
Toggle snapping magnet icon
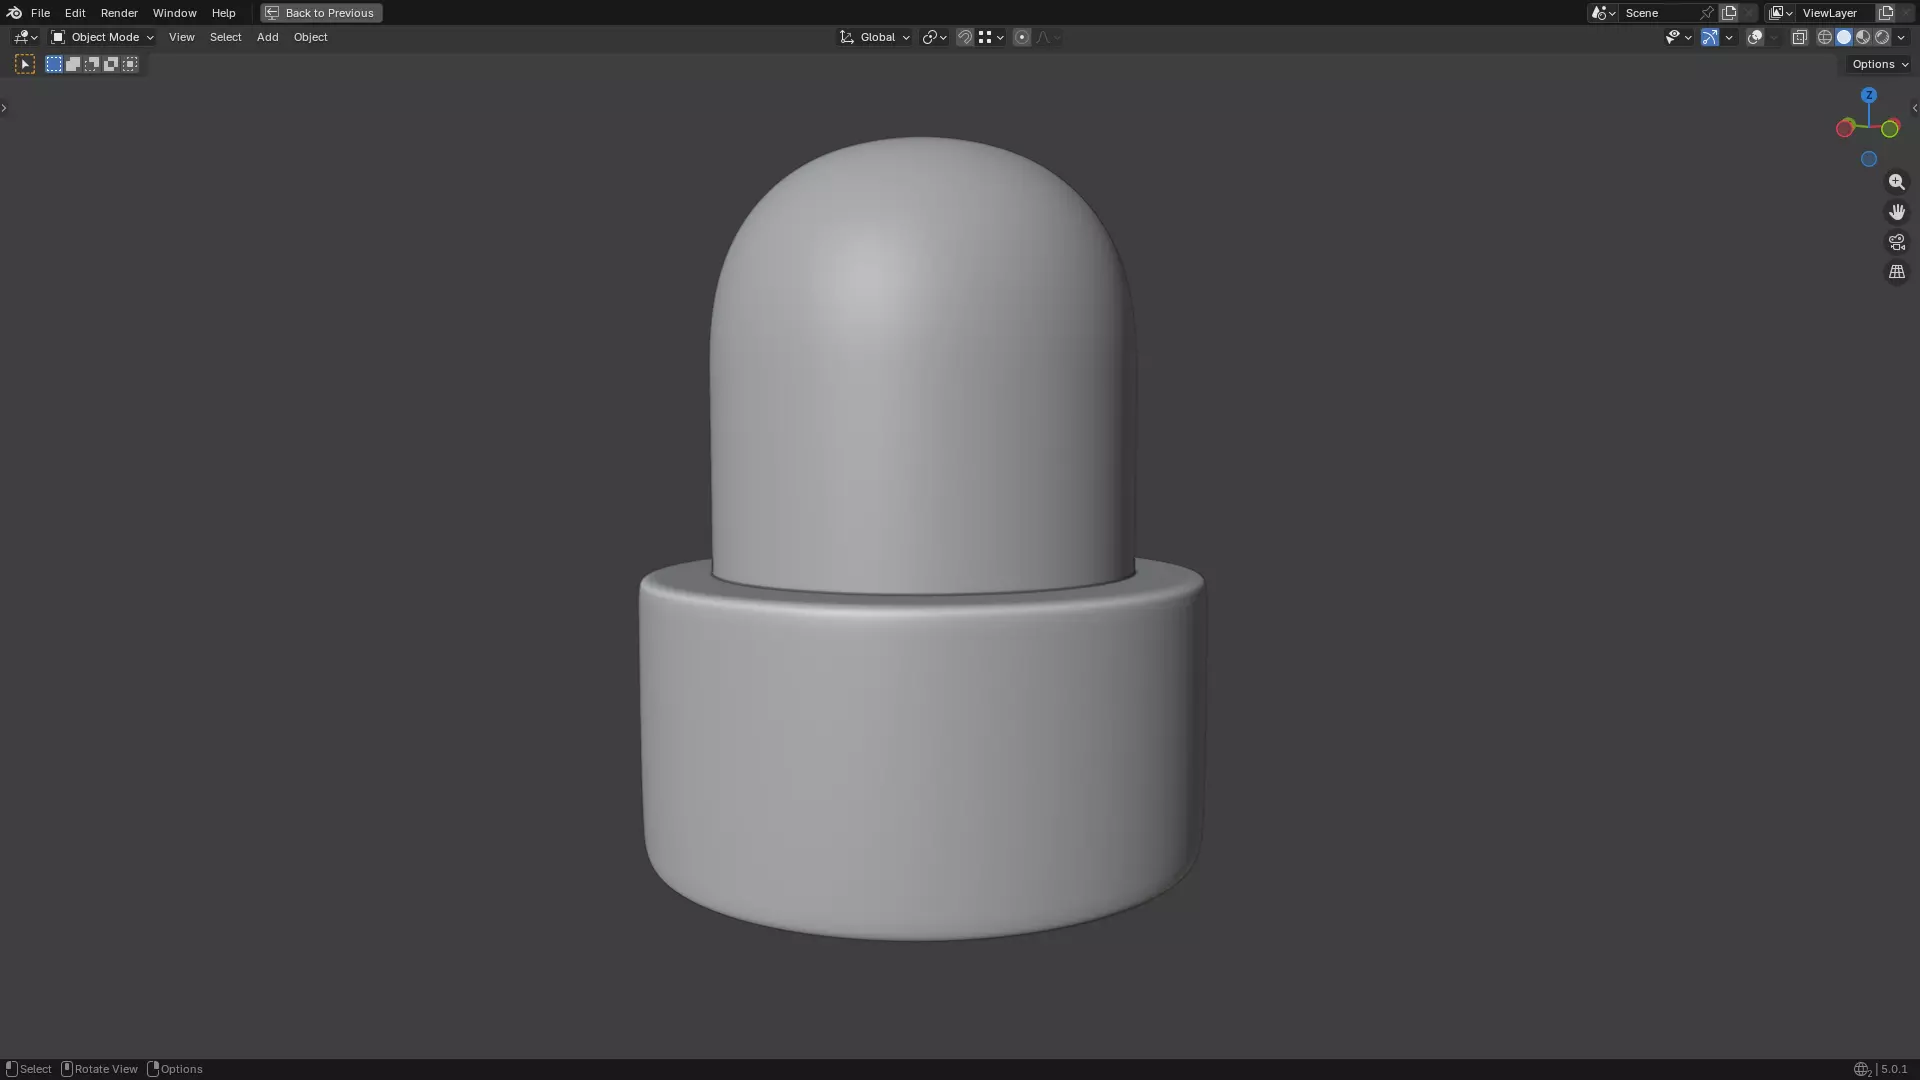[965, 37]
